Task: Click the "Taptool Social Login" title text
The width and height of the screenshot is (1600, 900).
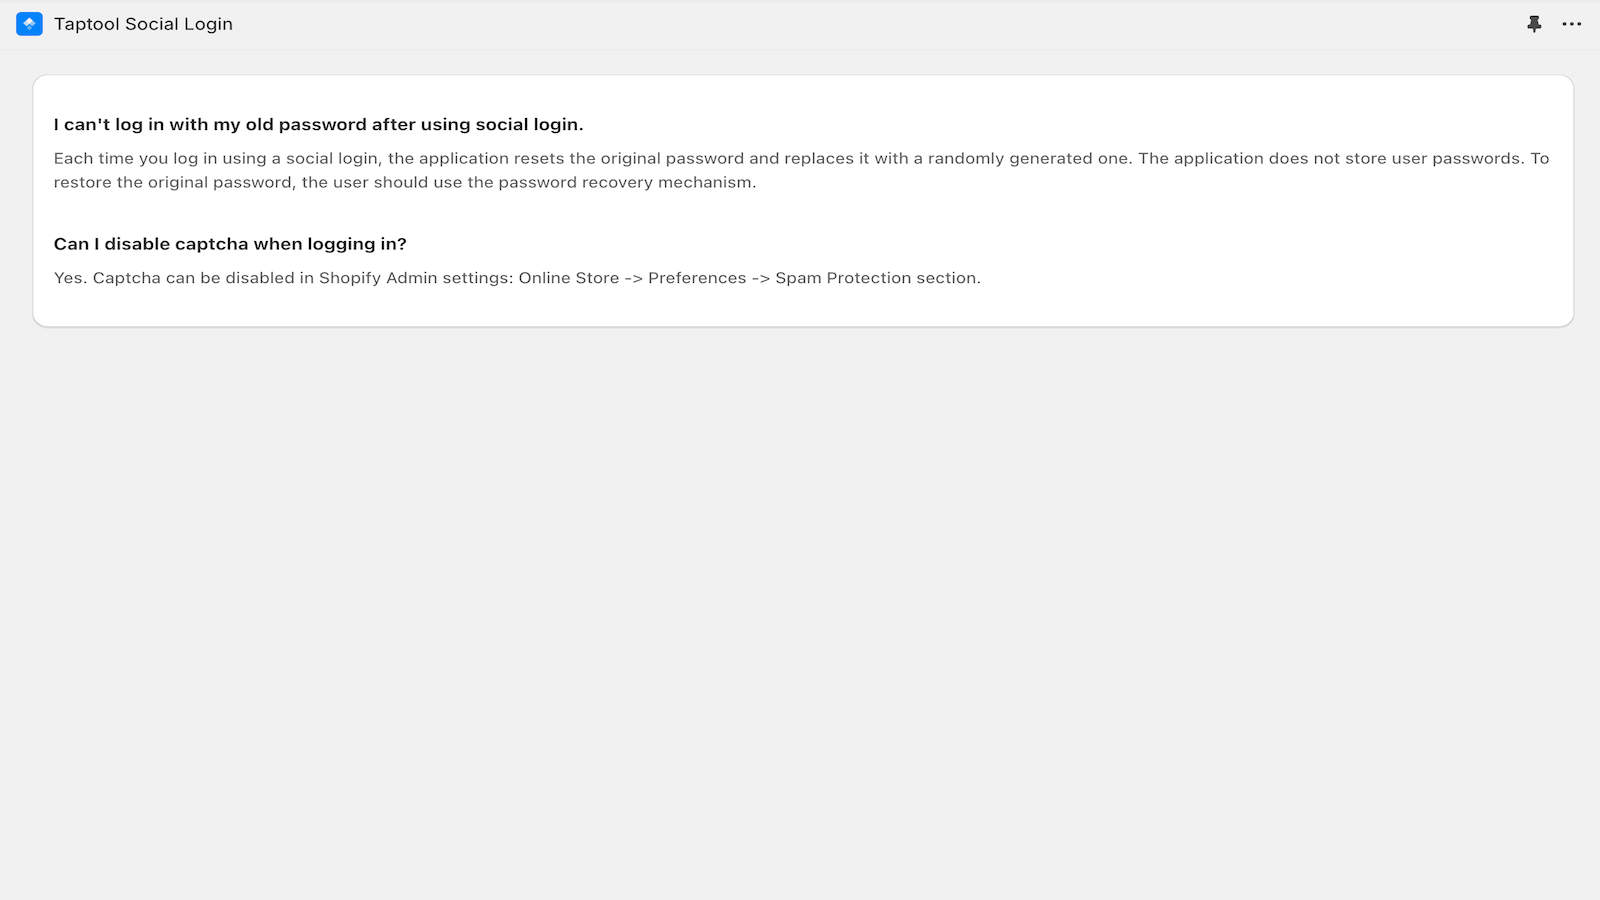Action: coord(143,24)
